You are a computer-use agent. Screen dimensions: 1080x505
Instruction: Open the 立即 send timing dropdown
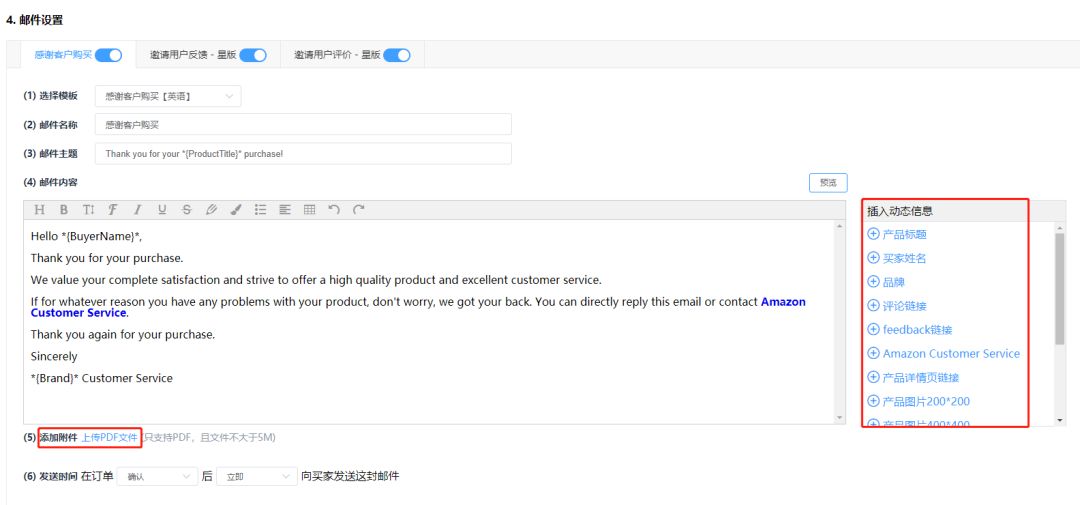[256, 477]
